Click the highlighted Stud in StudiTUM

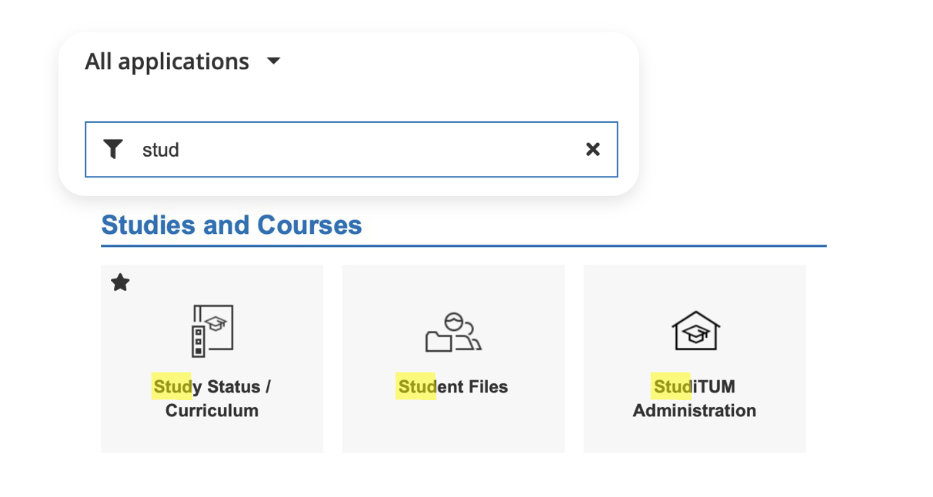(x=671, y=387)
